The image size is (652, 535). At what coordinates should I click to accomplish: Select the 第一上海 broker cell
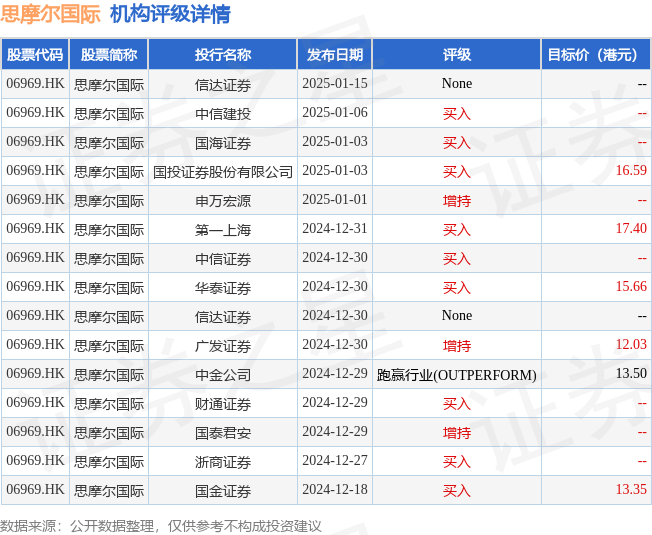tap(223, 230)
